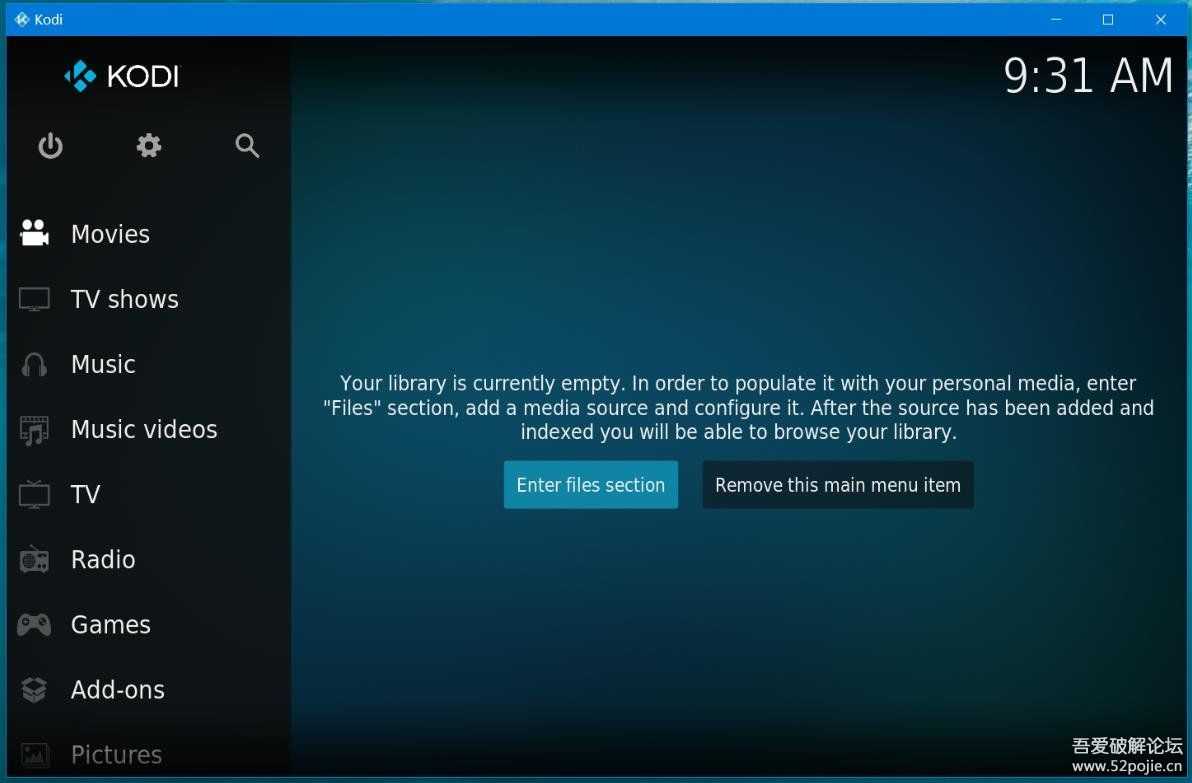
Task: Click the 9:31 AM clock display
Action: coord(1087,76)
